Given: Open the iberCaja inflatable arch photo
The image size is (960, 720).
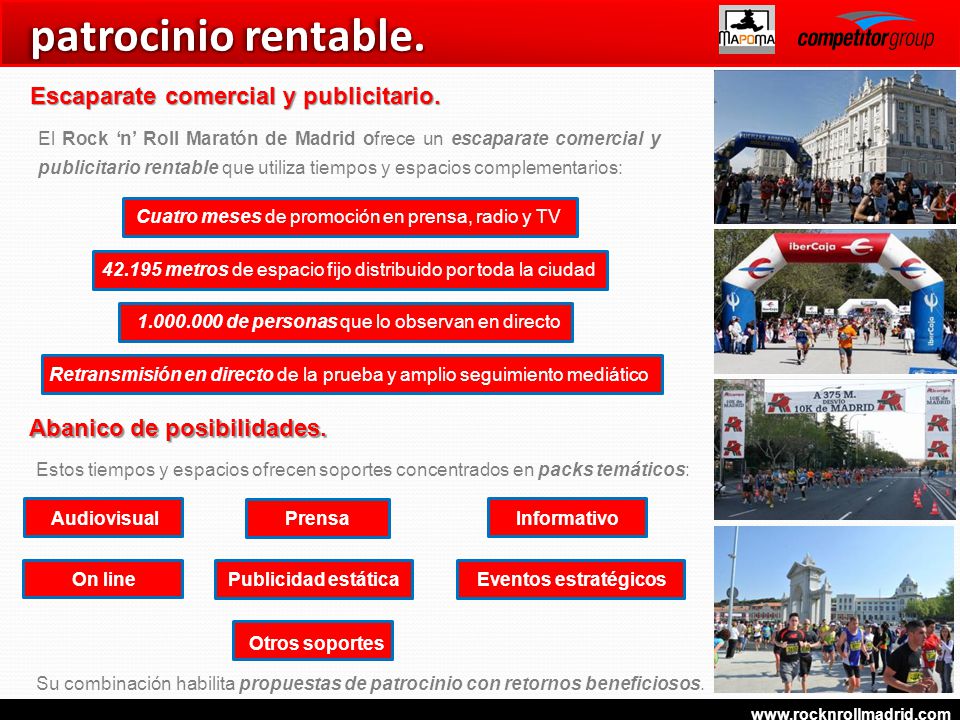Looking at the screenshot, I should pos(834,302).
